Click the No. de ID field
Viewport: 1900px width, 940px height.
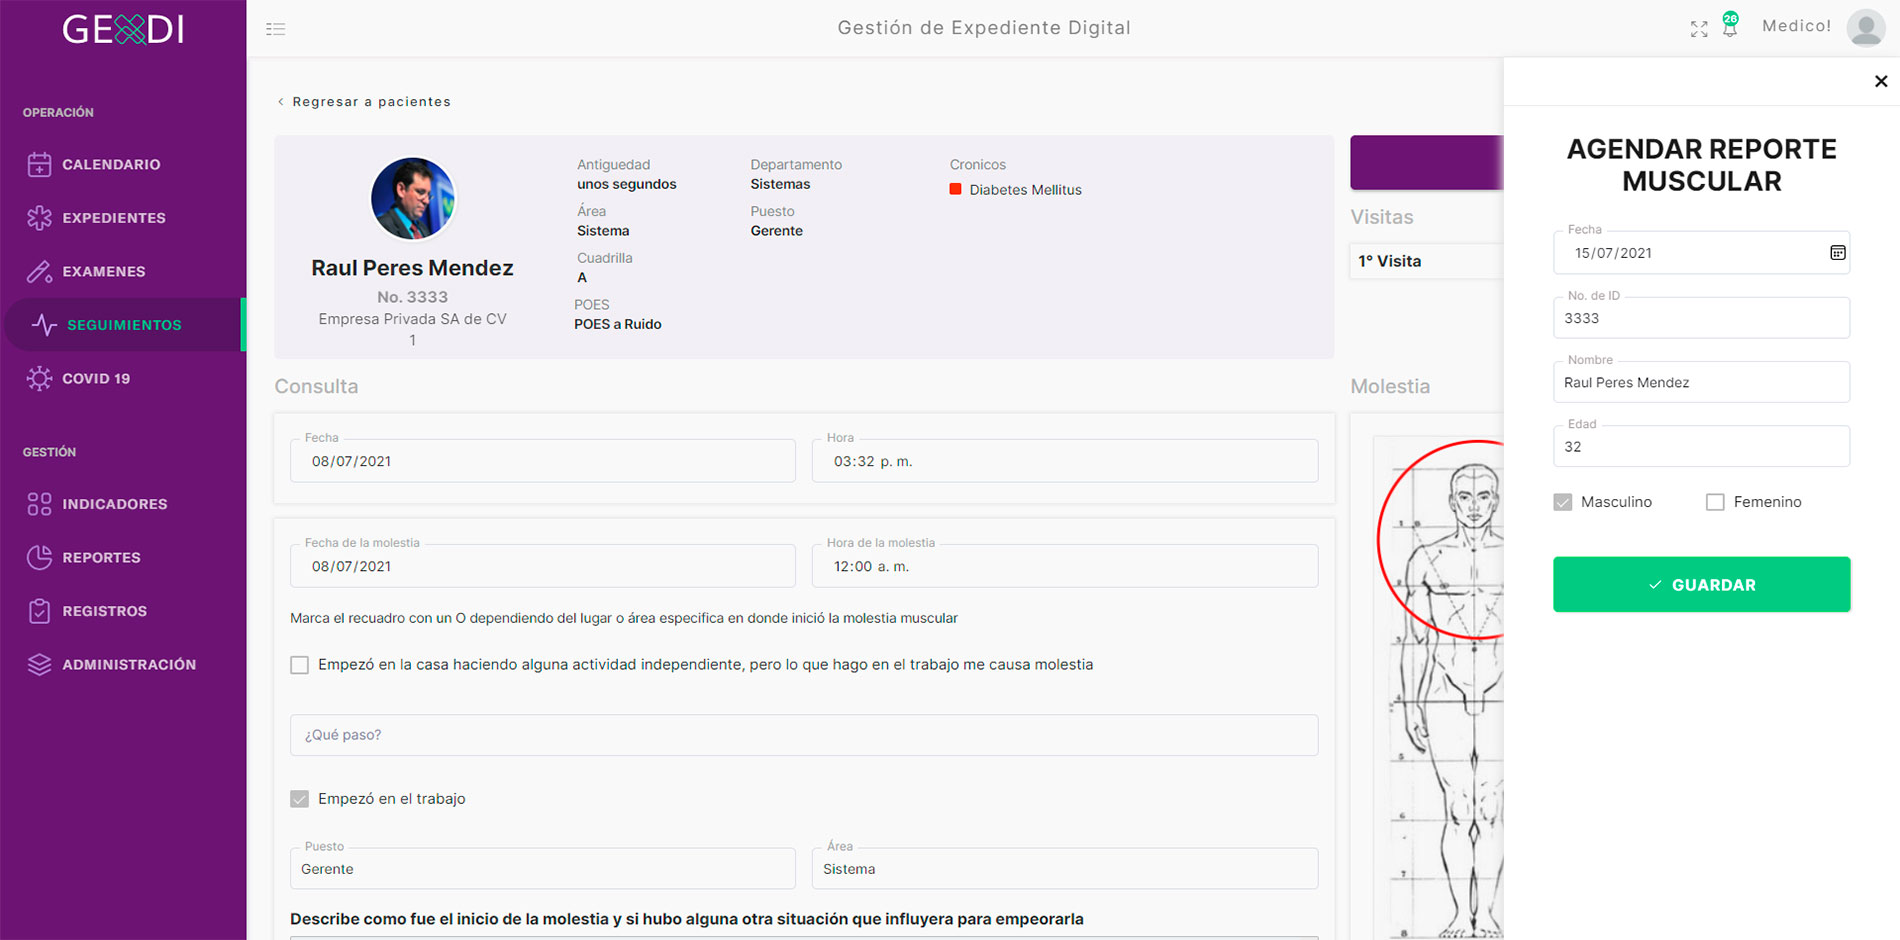pyautogui.click(x=1701, y=318)
